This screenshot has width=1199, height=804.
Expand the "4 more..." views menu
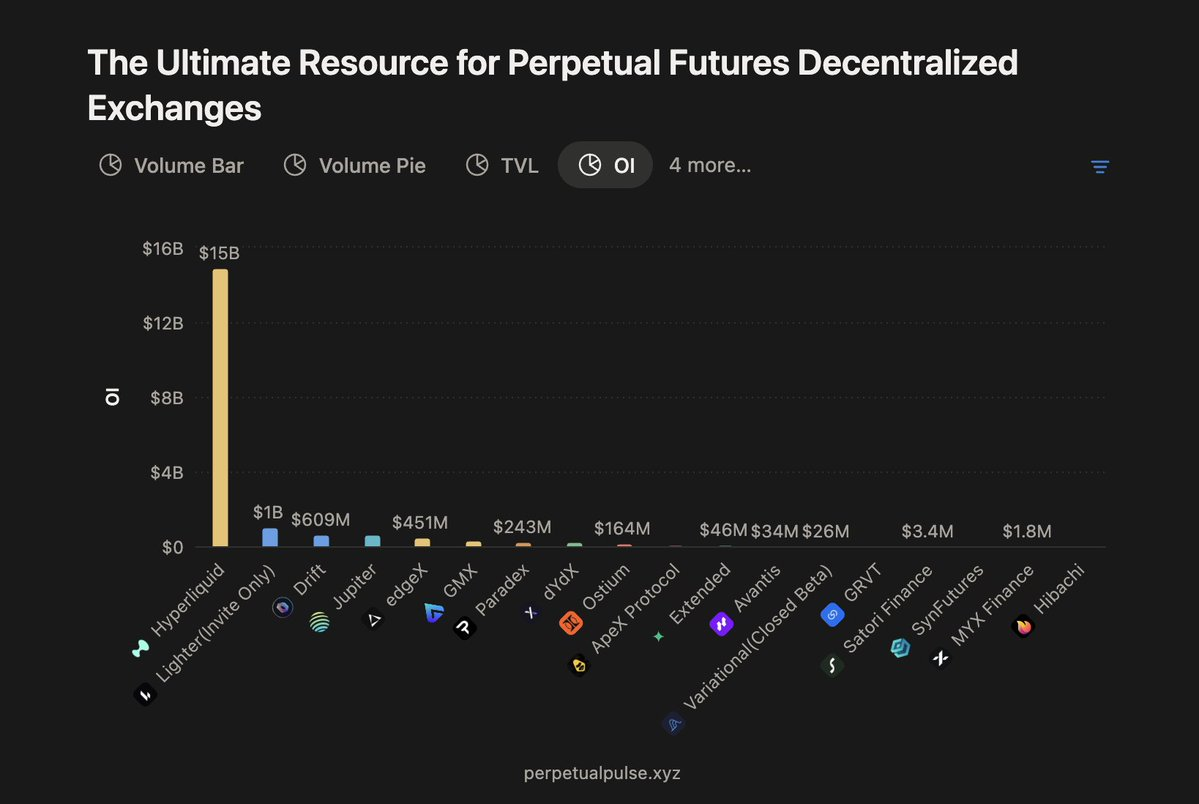click(x=710, y=165)
